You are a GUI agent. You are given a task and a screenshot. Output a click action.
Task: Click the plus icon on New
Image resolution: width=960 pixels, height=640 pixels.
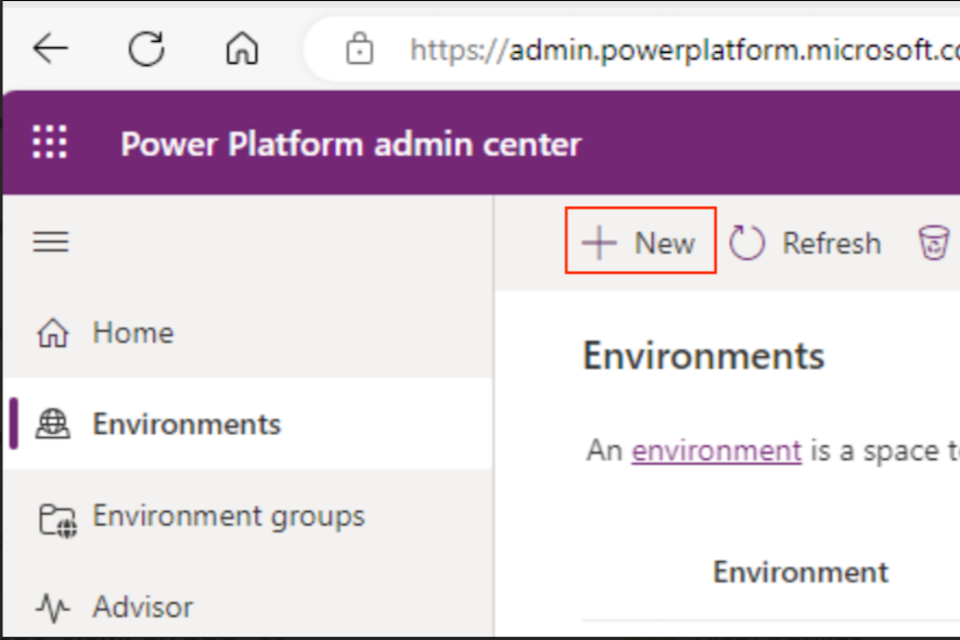point(599,242)
